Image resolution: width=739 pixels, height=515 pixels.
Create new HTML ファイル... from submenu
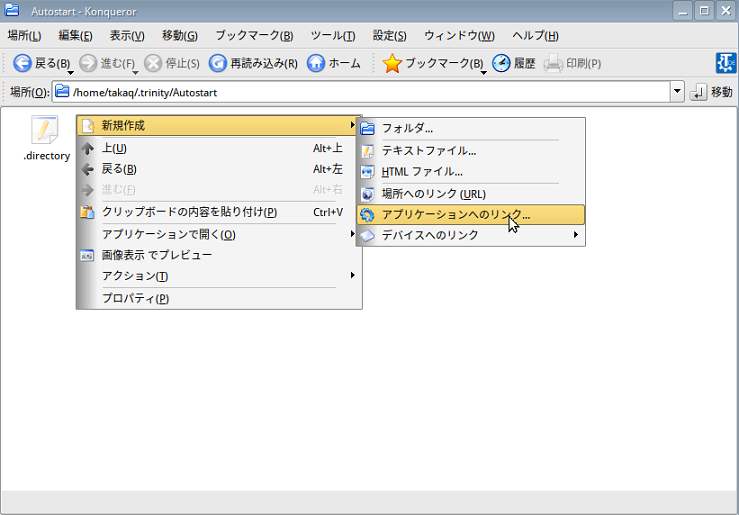pyautogui.click(x=471, y=172)
